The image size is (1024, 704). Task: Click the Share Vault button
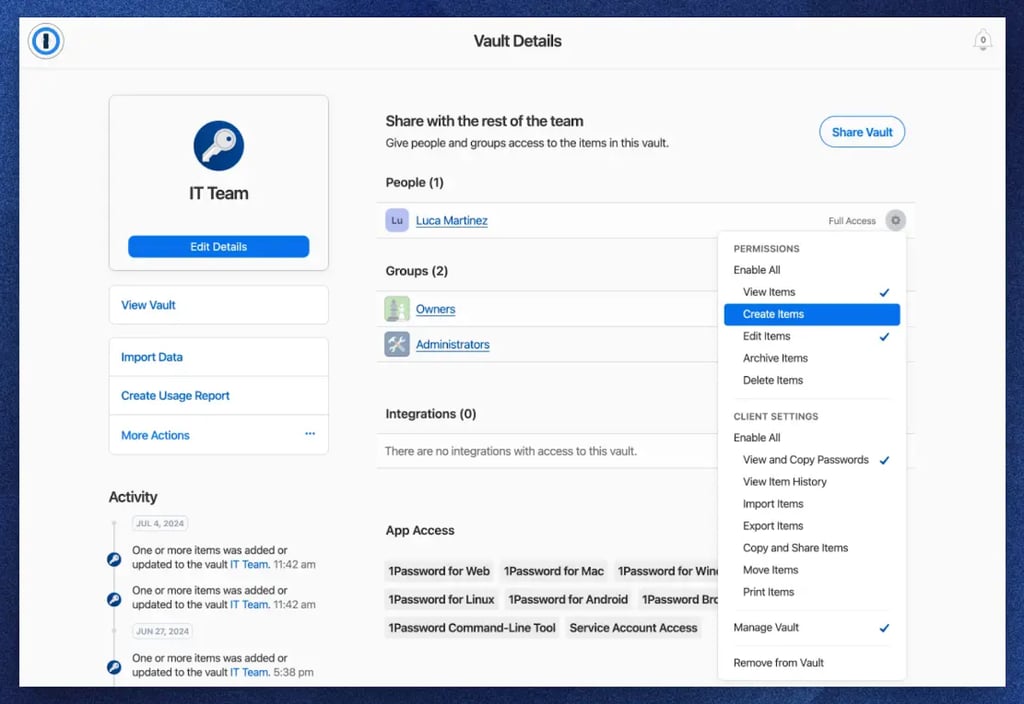[862, 131]
